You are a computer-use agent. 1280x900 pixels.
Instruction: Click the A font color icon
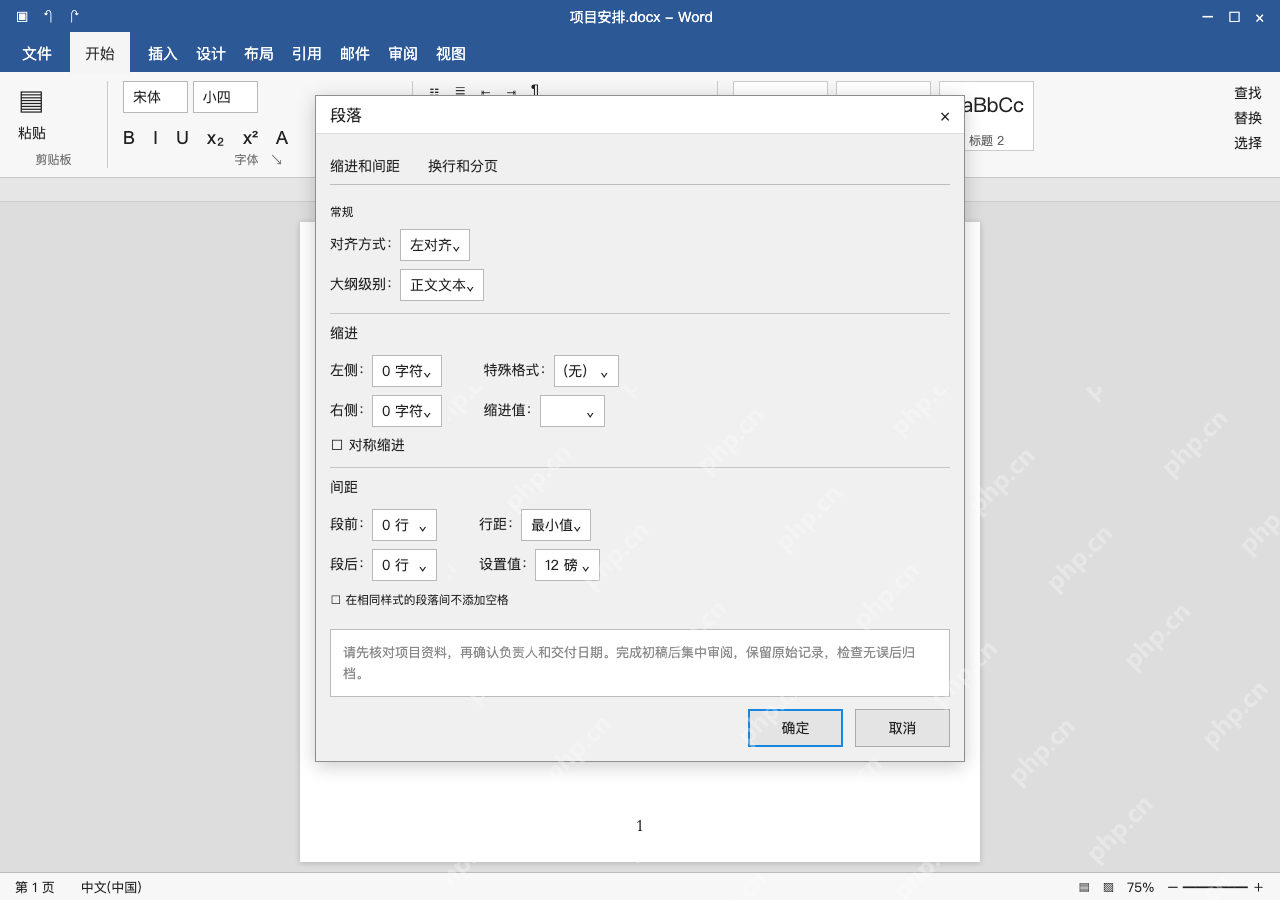pos(282,138)
